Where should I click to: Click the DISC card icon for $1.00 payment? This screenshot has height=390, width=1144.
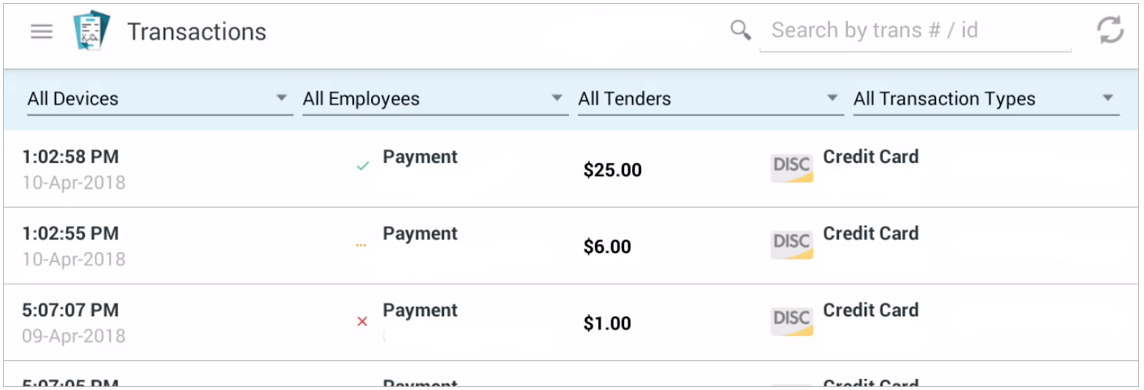(792, 321)
